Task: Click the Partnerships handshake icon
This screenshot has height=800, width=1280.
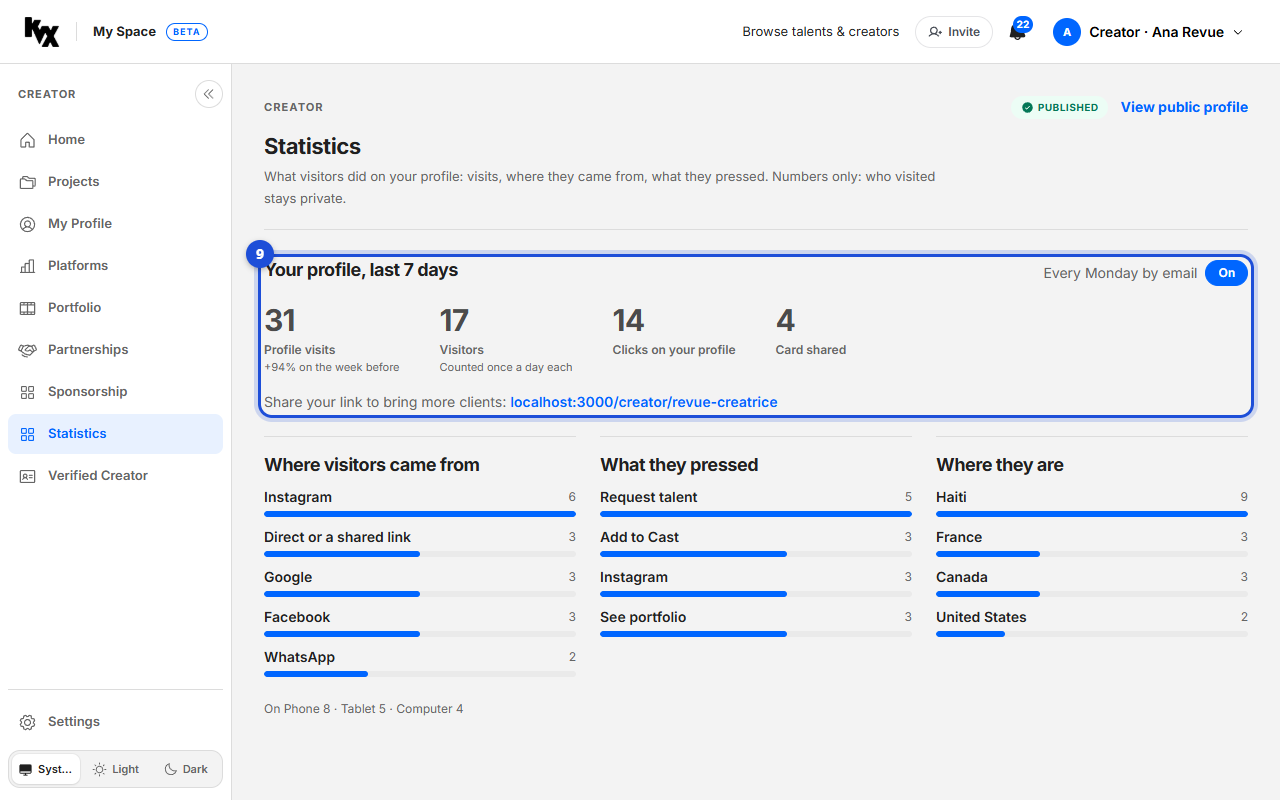Action: click(28, 350)
